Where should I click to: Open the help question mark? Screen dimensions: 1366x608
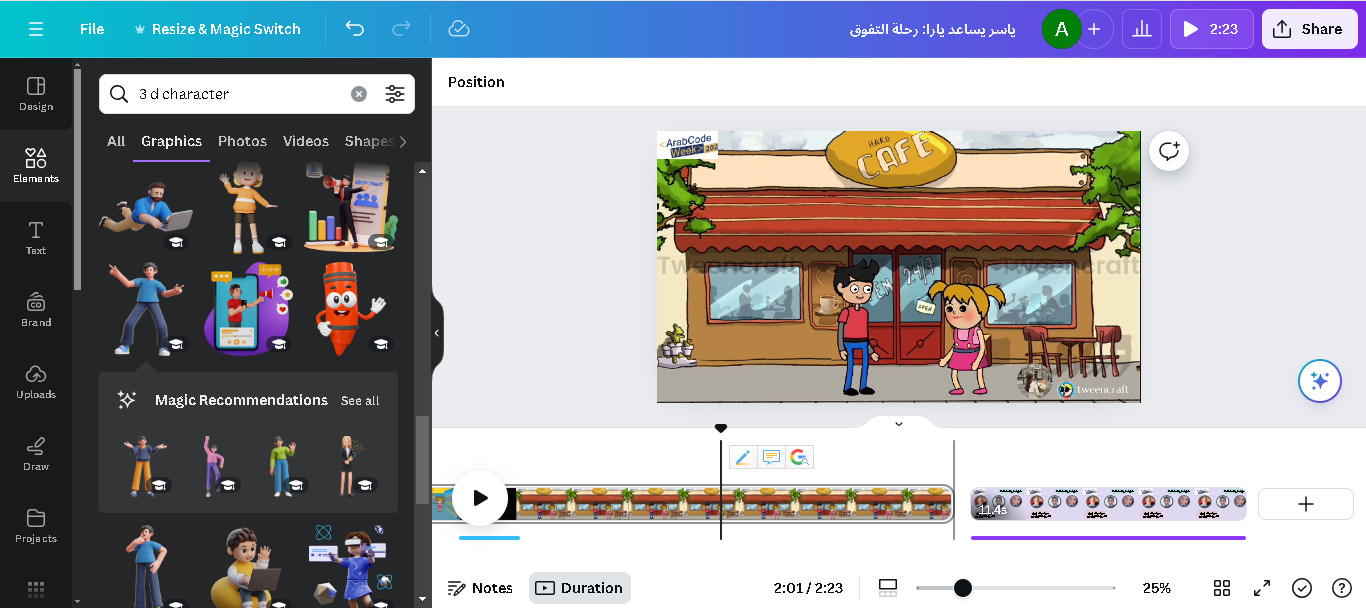coord(1342,588)
